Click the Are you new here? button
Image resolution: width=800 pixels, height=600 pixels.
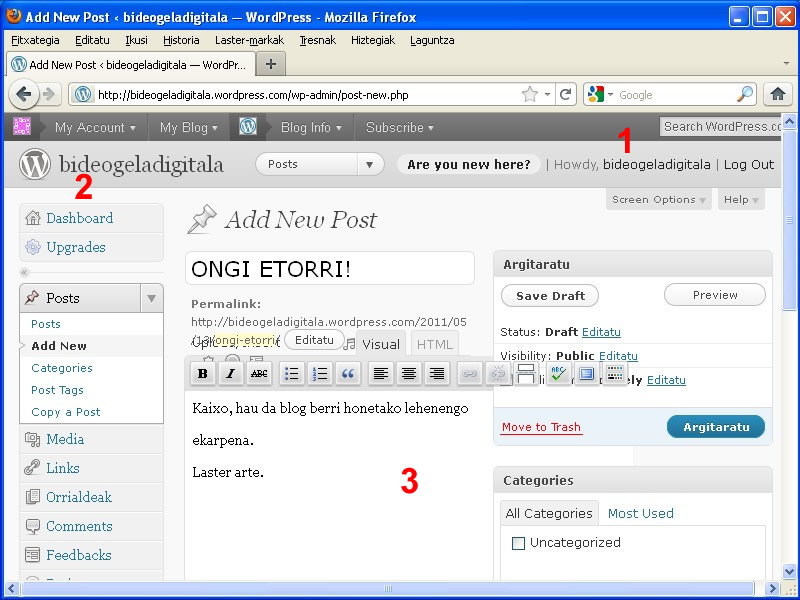468,165
